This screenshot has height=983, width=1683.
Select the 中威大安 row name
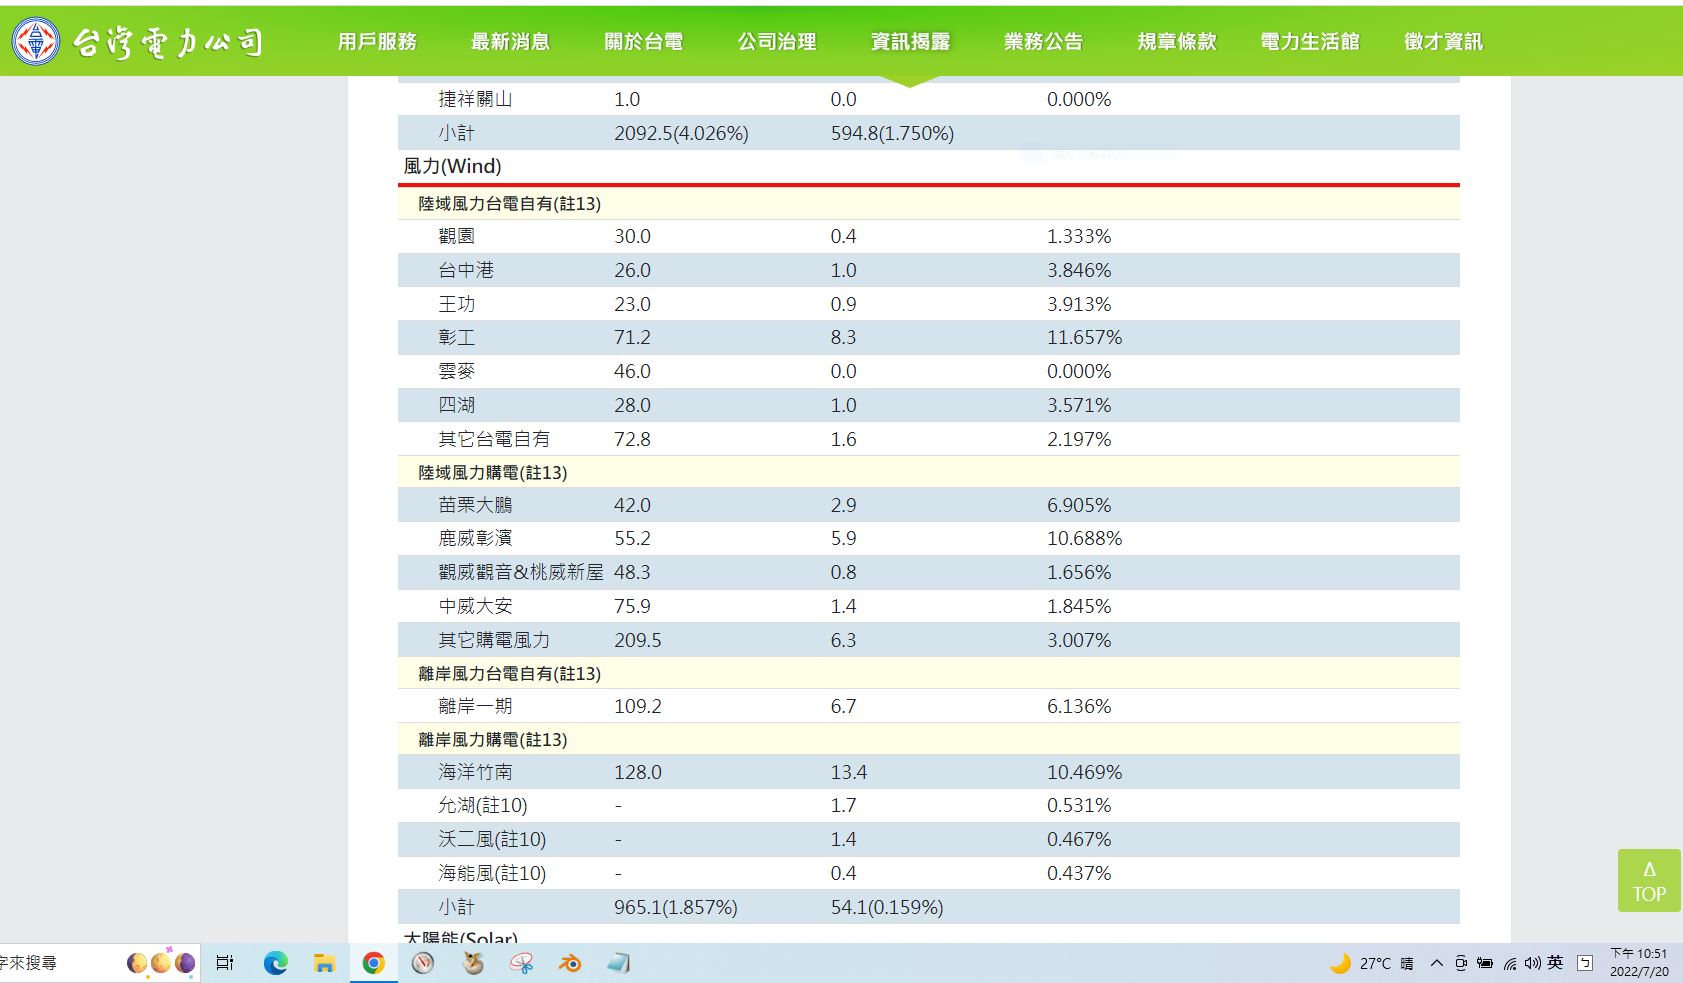tap(475, 606)
